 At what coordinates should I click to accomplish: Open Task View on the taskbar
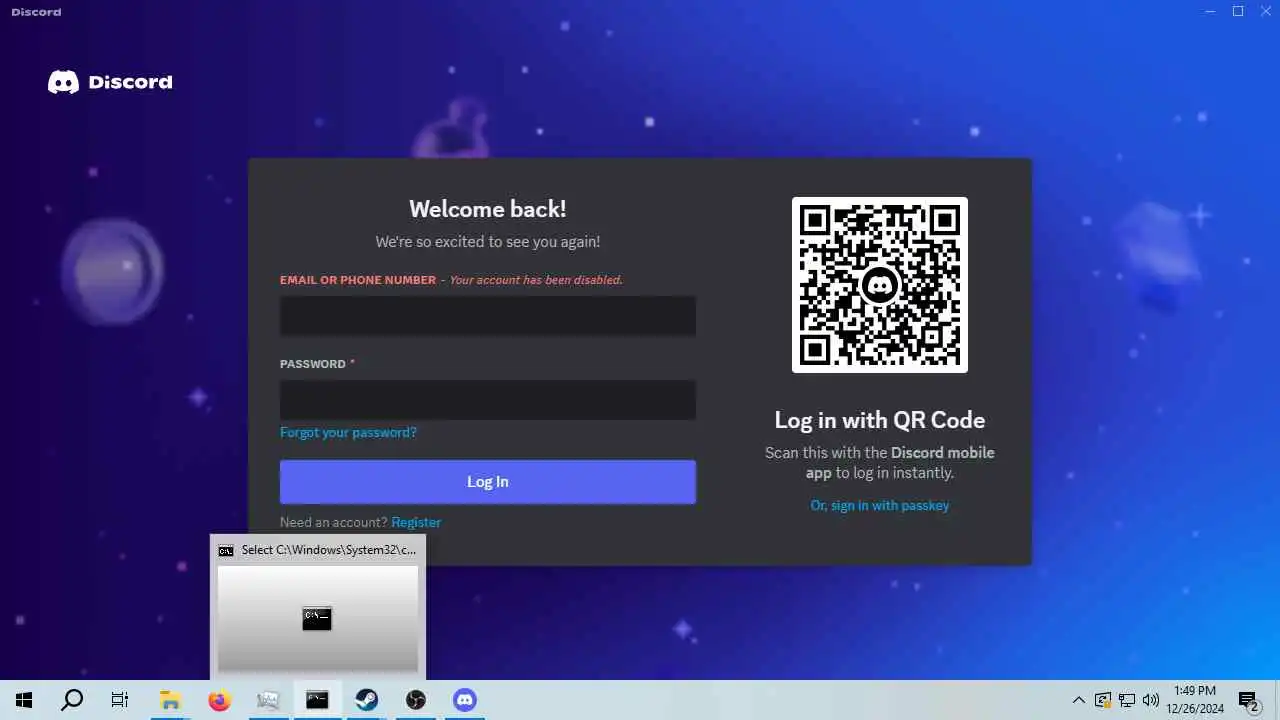[x=120, y=700]
